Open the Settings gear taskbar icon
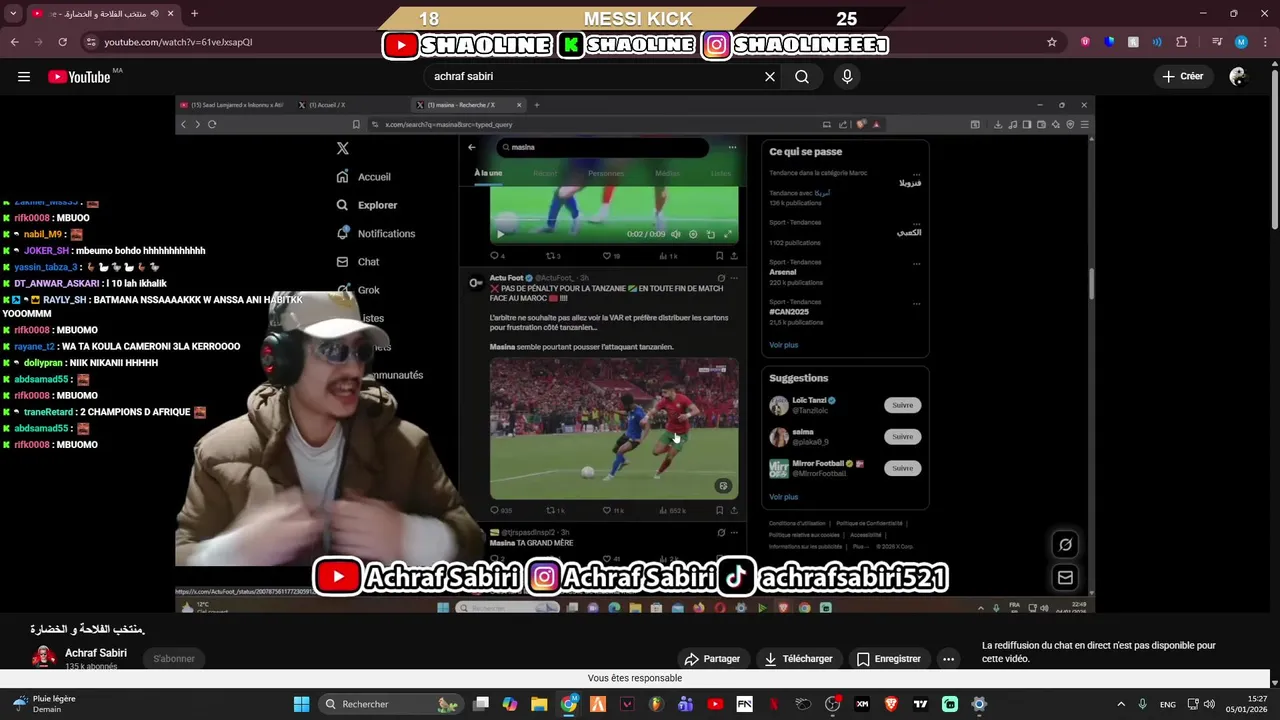Viewport: 1280px width, 720px height. coord(979,704)
